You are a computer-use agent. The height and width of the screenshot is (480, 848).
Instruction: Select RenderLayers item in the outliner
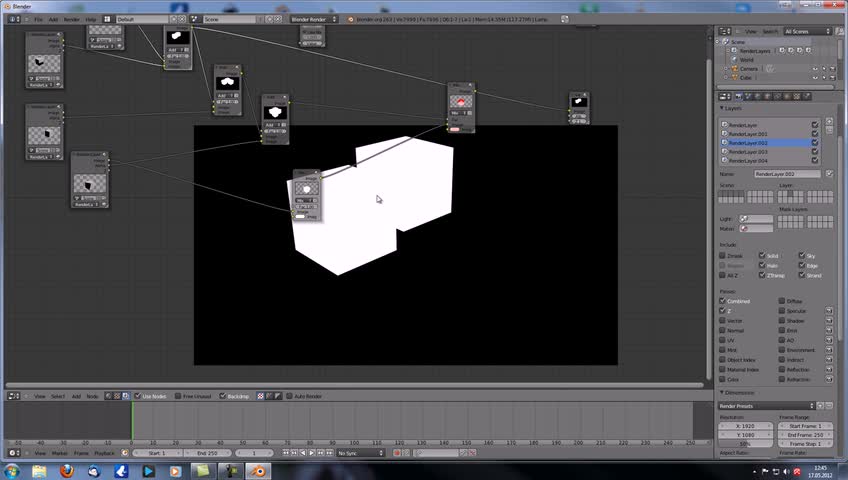click(x=754, y=51)
